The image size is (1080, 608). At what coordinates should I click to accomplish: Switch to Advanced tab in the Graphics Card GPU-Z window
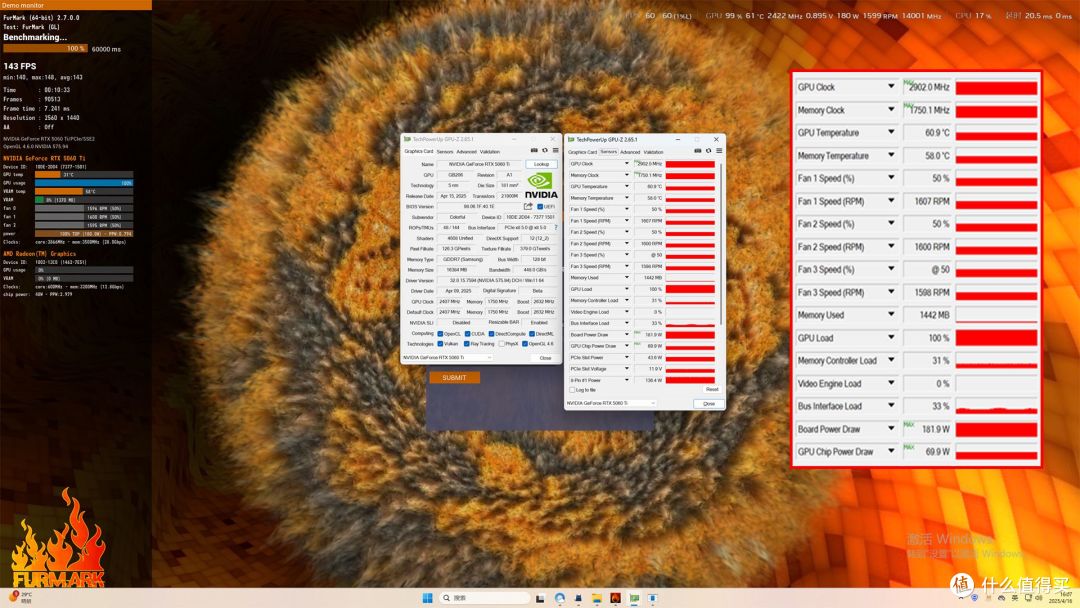pos(466,151)
